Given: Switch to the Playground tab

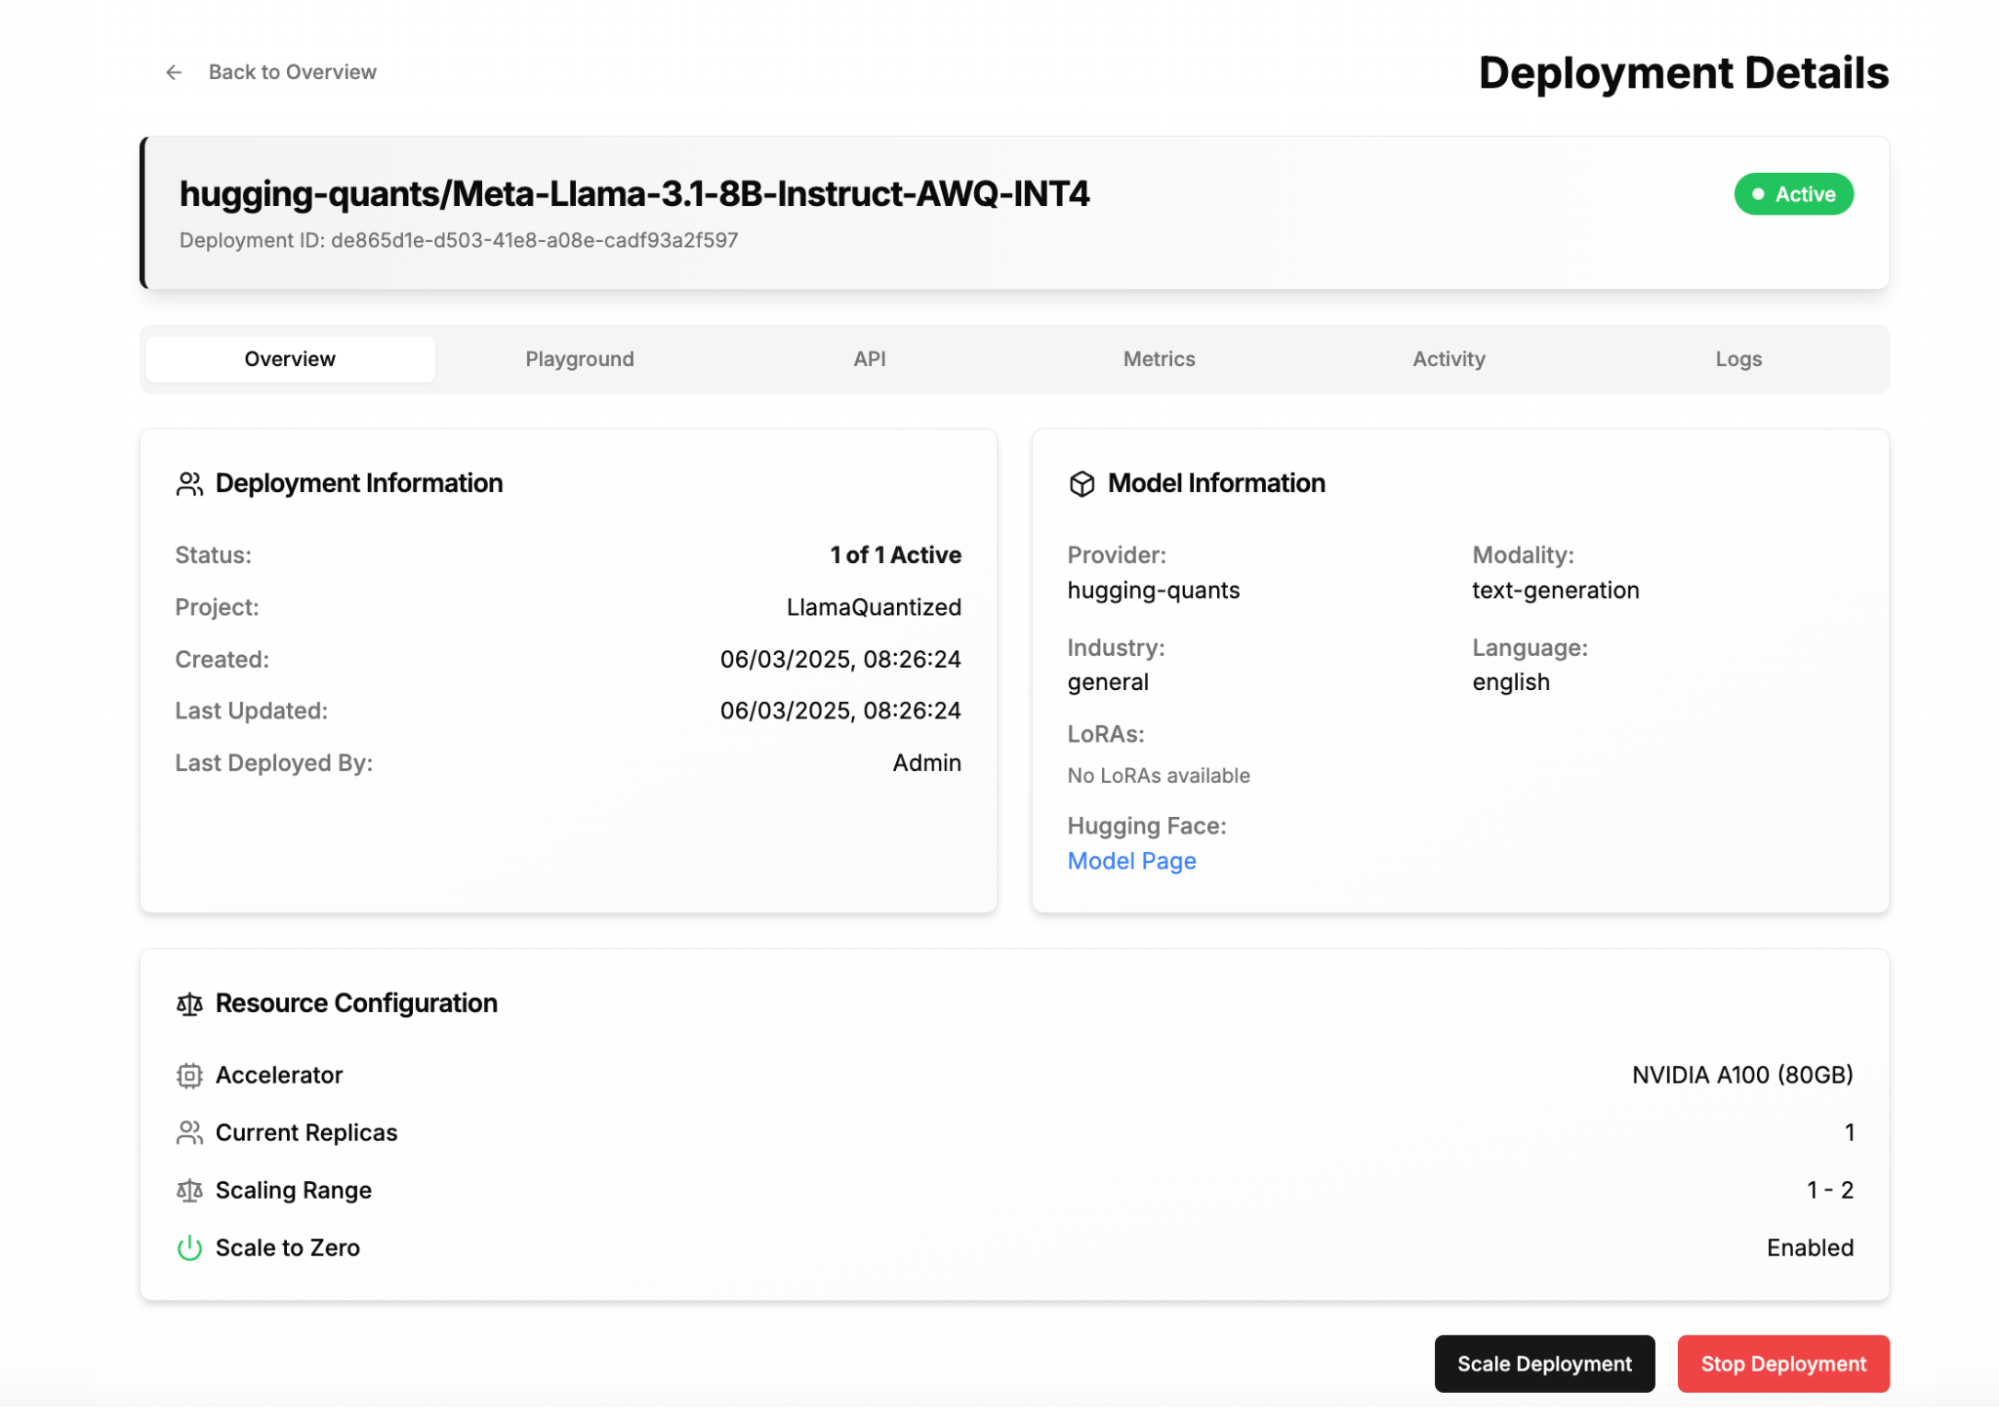Looking at the screenshot, I should click(579, 359).
